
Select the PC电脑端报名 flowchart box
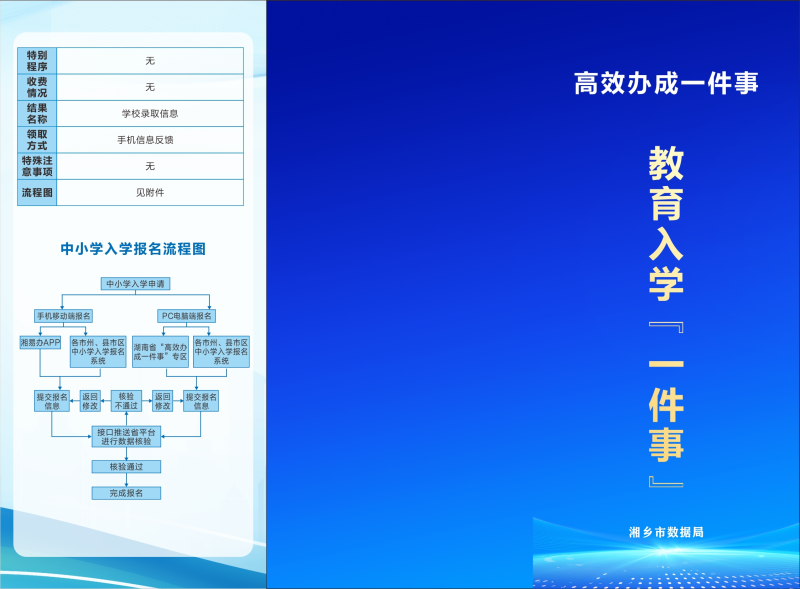(x=187, y=316)
